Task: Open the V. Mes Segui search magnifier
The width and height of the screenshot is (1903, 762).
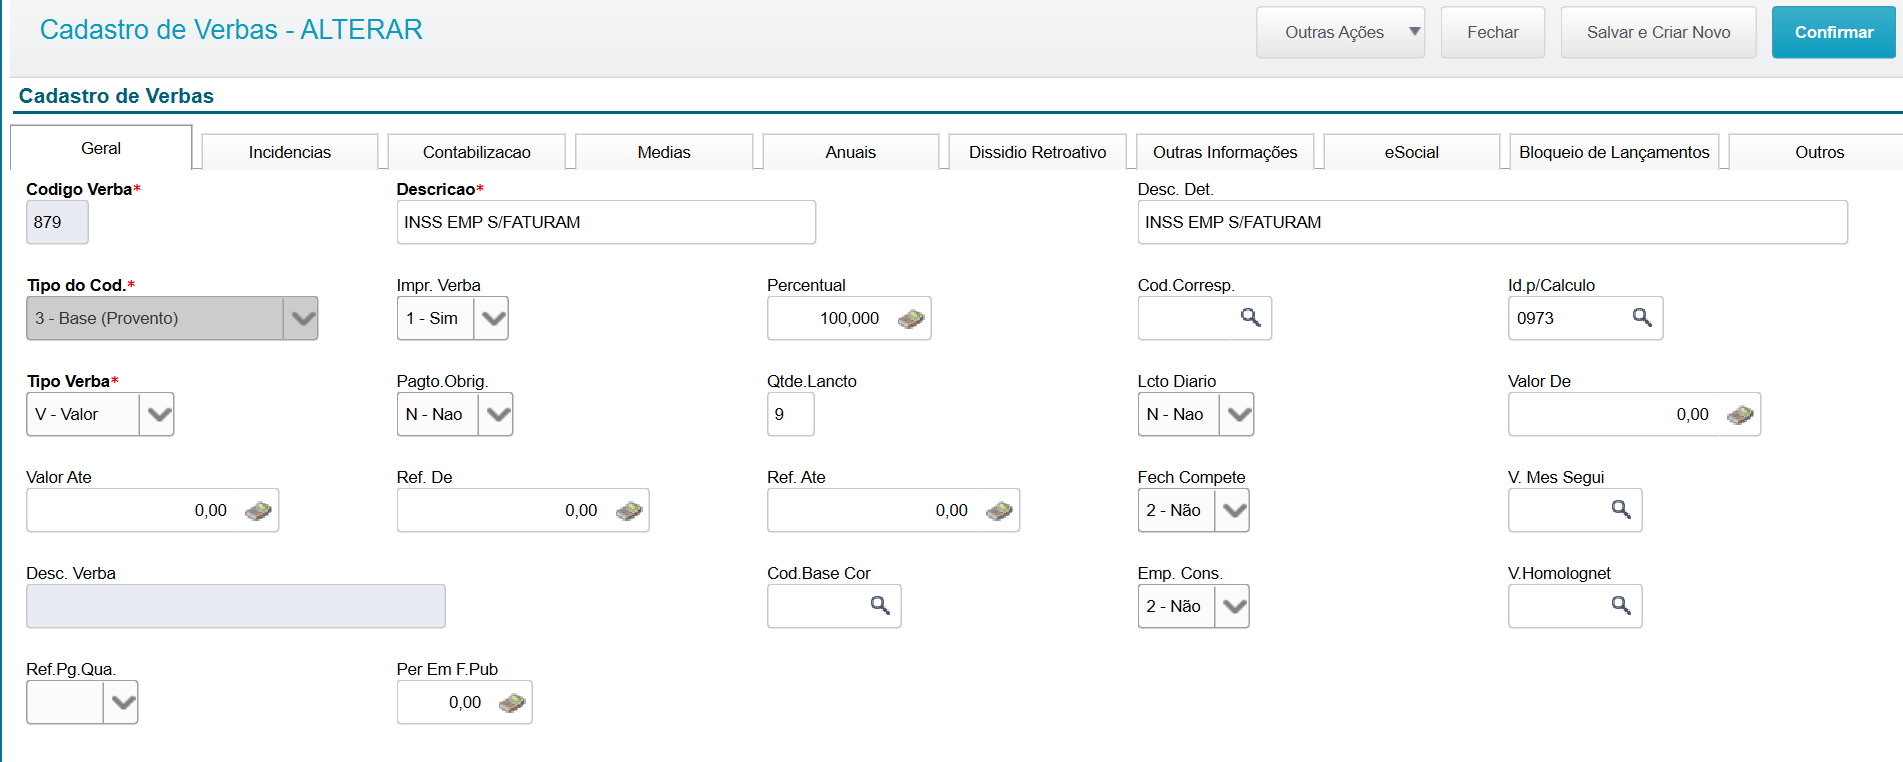Action: coord(1620,510)
